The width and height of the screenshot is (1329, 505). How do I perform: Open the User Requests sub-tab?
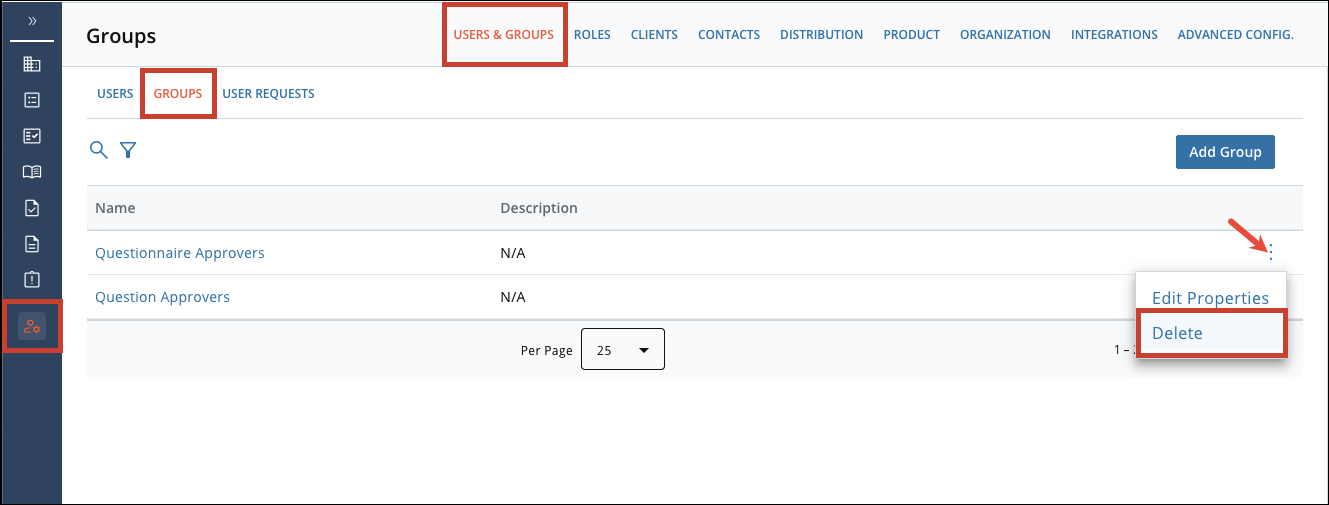click(x=268, y=93)
